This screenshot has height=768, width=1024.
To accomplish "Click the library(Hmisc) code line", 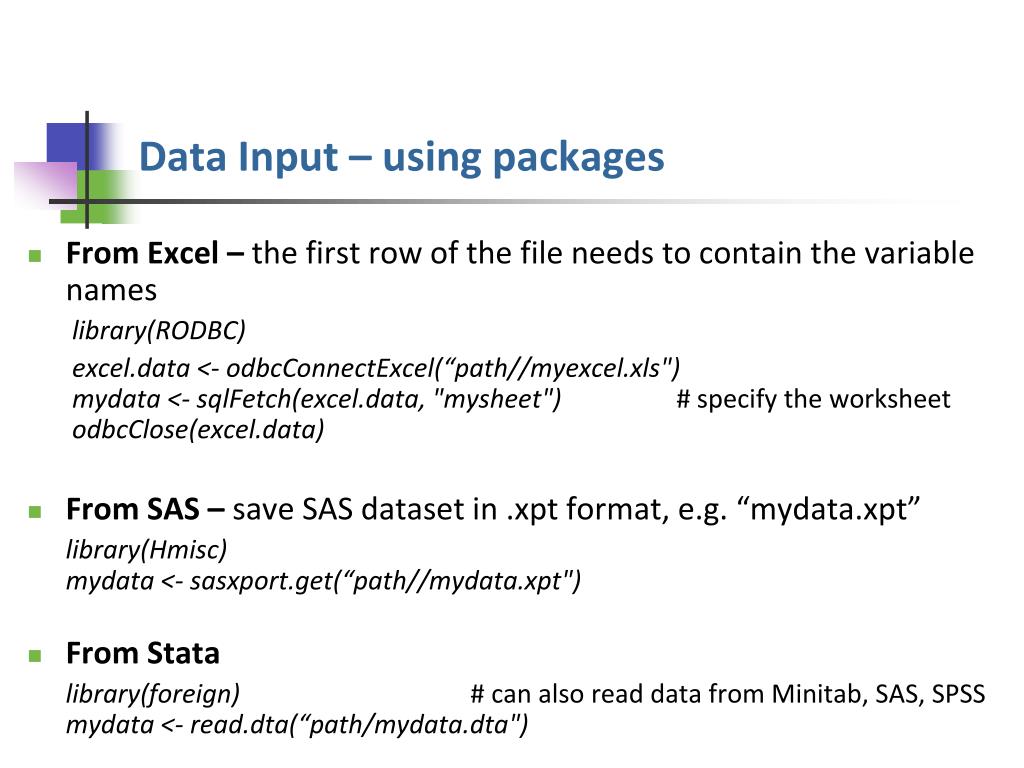I will pos(147,550).
